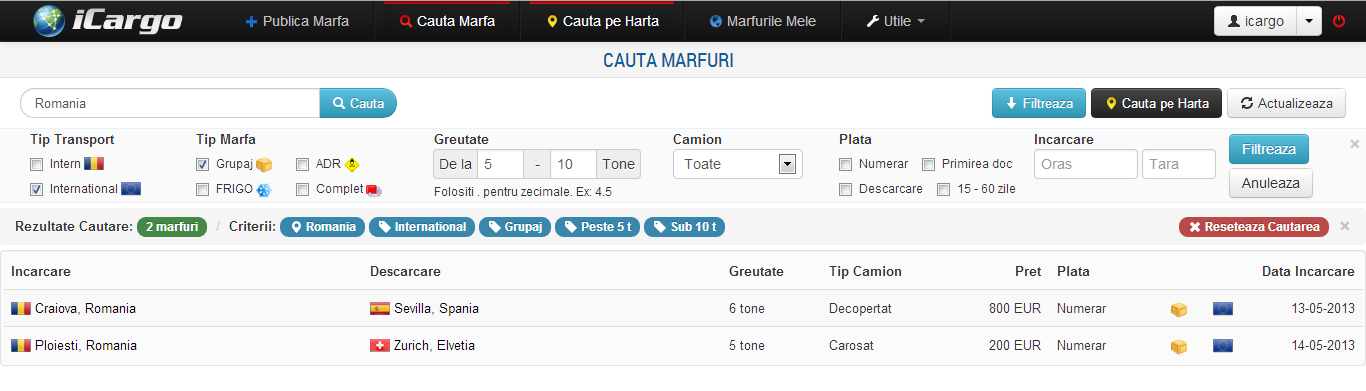Click the red power logout icon
Viewport: 1366px width, 391px height.
(1339, 21)
